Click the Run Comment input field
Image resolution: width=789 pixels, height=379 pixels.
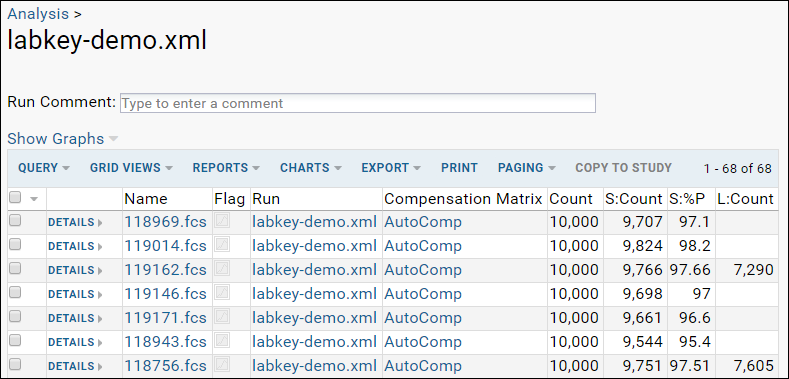click(358, 103)
